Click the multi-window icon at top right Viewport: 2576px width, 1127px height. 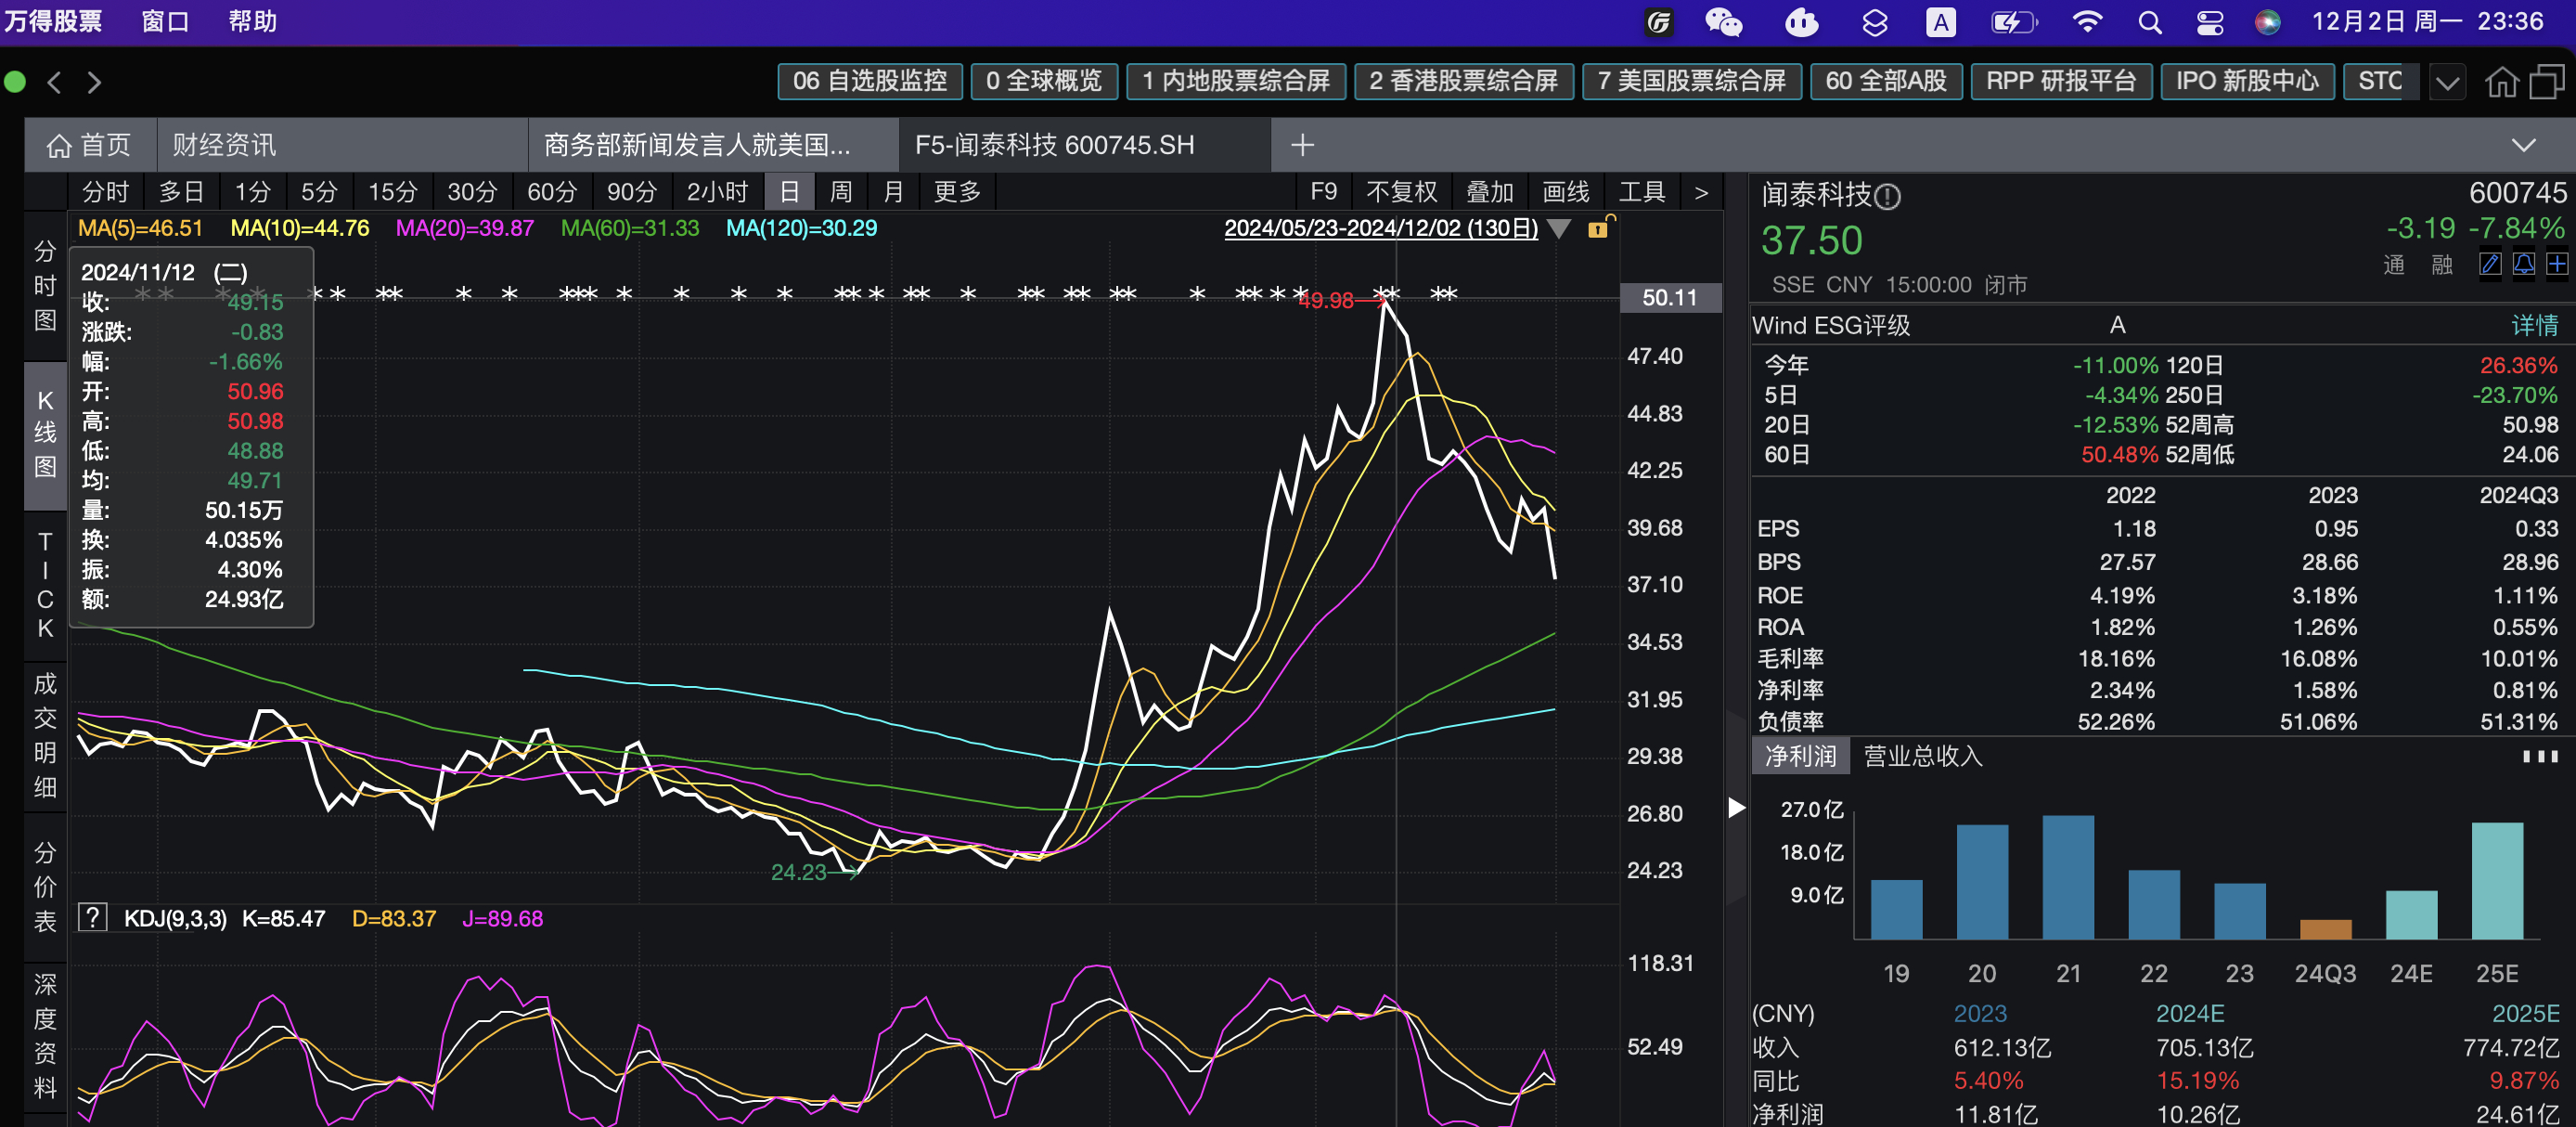click(2547, 82)
